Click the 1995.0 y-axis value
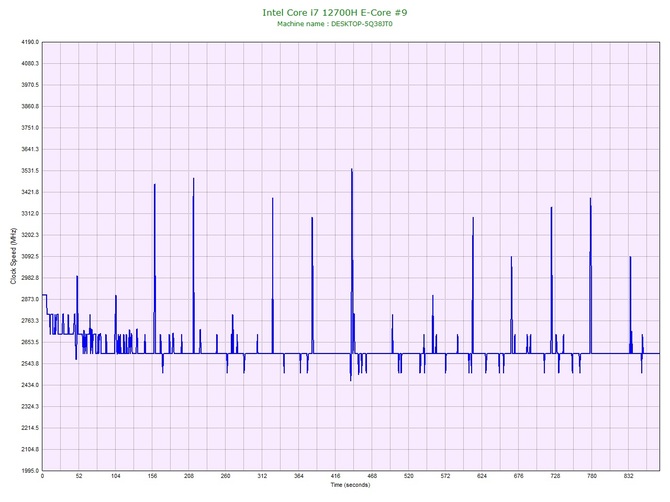This screenshot has height=502, width=670. click(30, 471)
